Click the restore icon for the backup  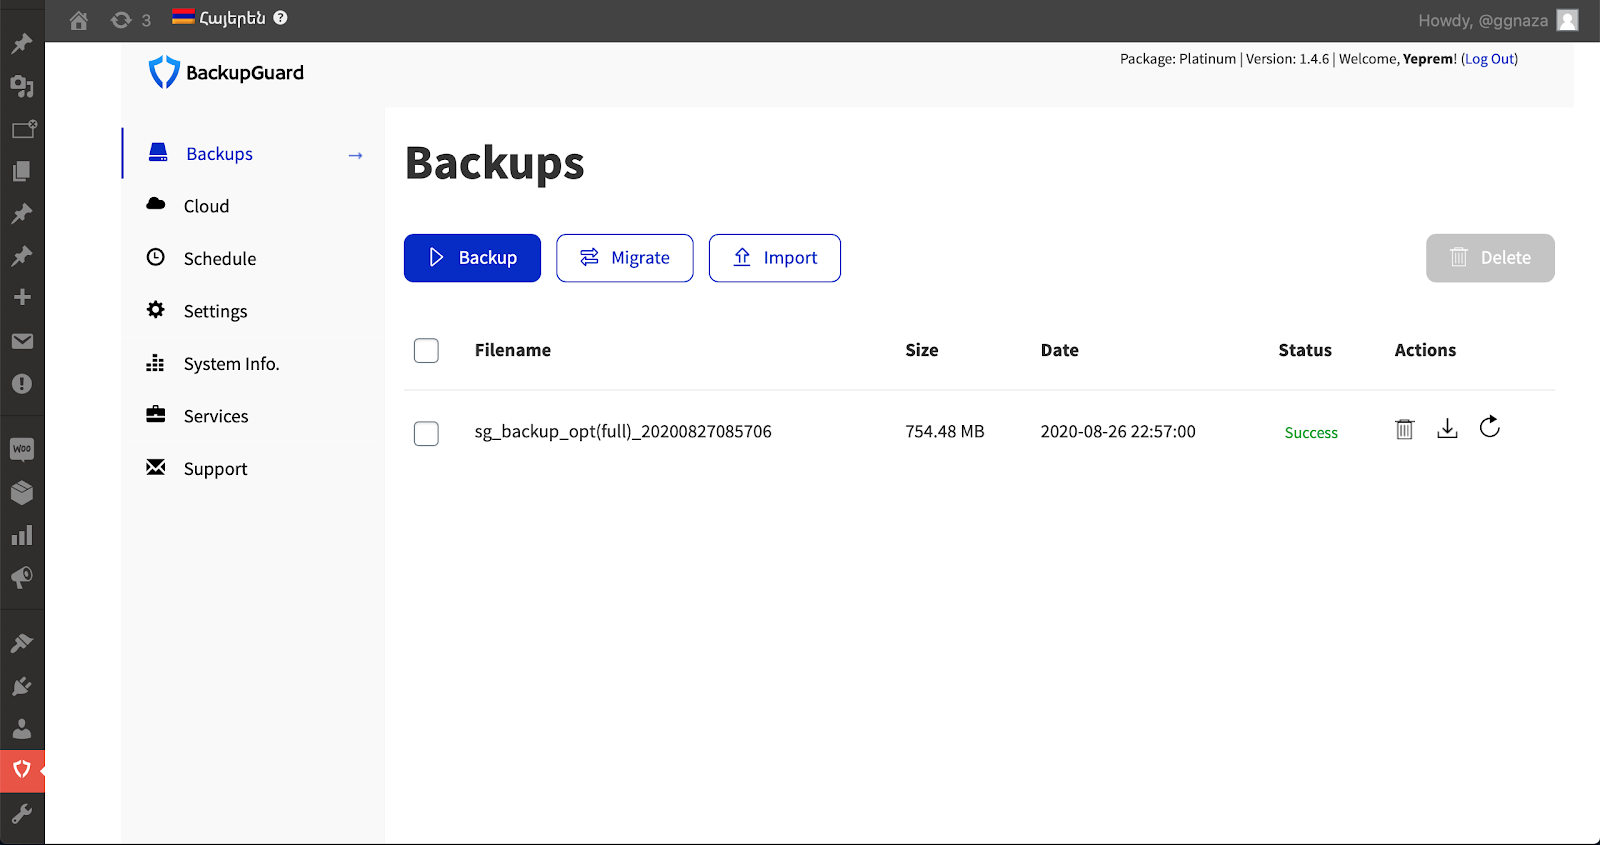coord(1489,427)
